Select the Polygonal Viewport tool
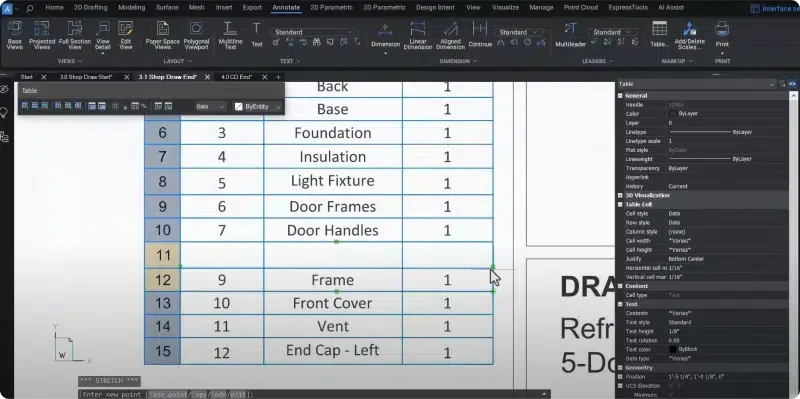The image size is (800, 399). coord(196,35)
